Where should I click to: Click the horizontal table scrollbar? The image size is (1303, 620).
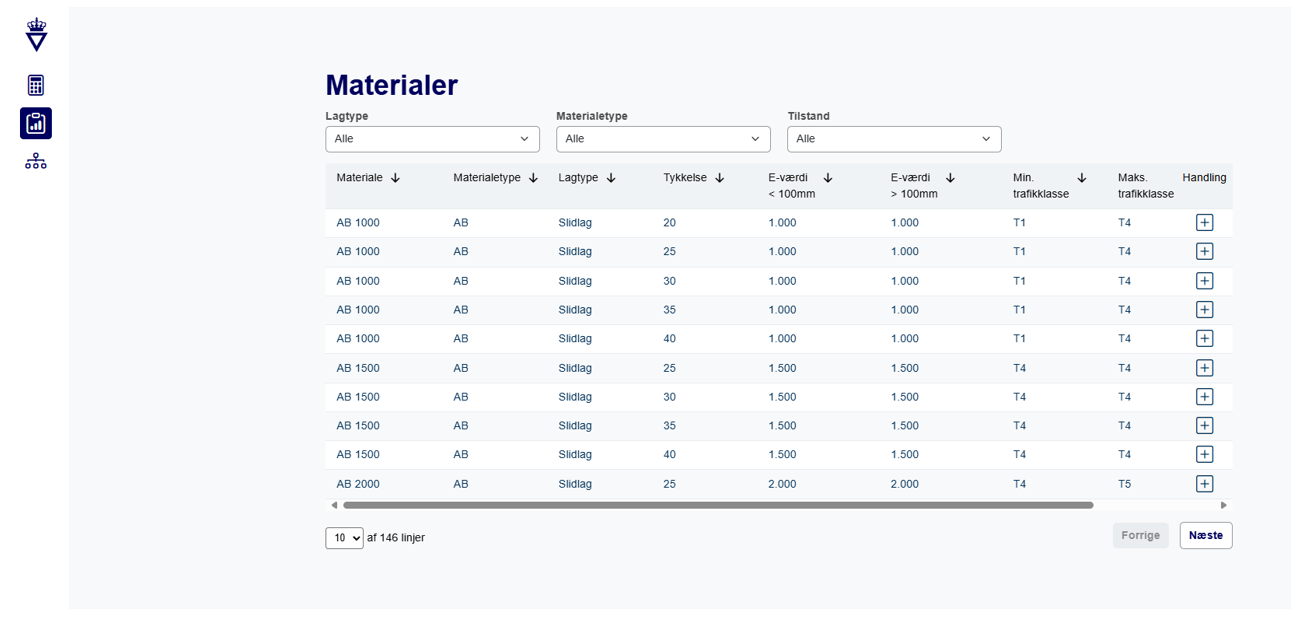717,505
